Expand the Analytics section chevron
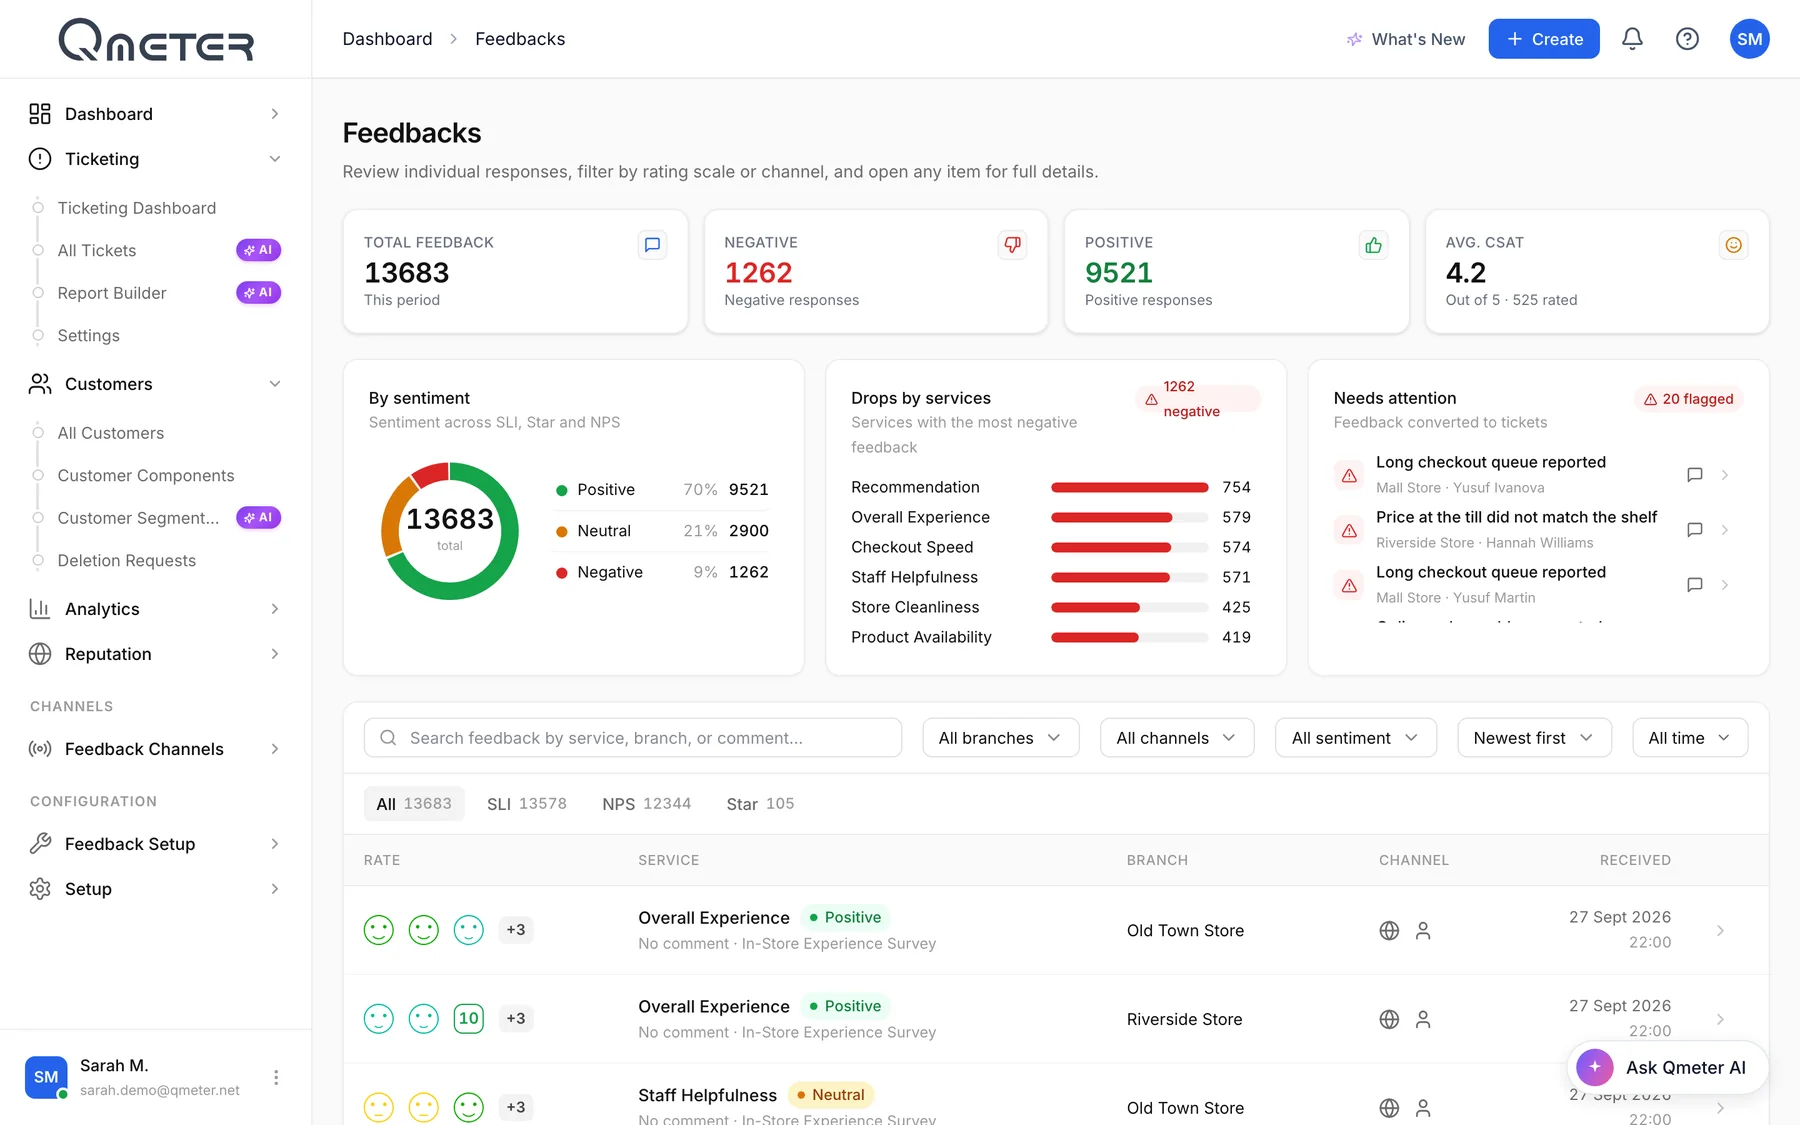Screen dimensions: 1800x1125 [275, 609]
